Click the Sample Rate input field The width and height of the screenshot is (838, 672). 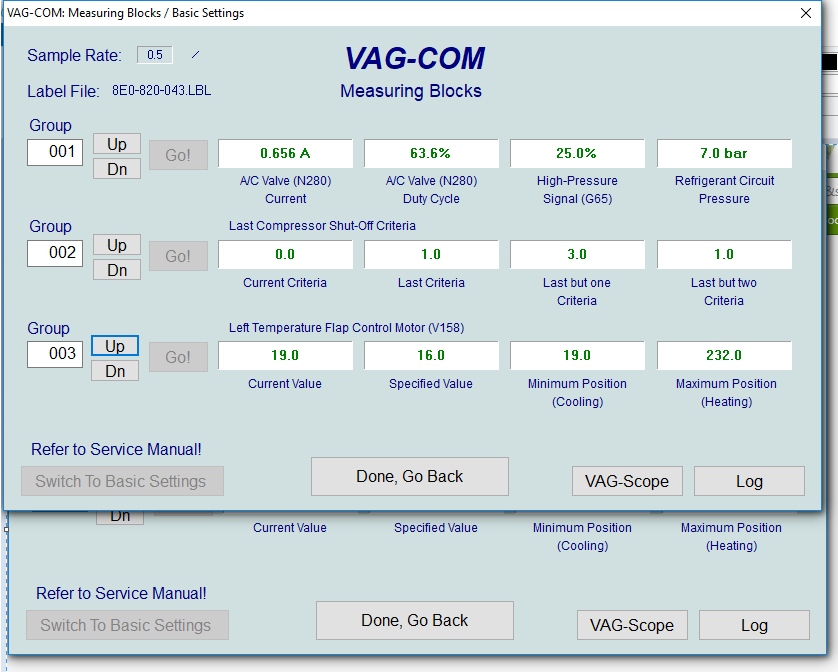click(x=155, y=55)
